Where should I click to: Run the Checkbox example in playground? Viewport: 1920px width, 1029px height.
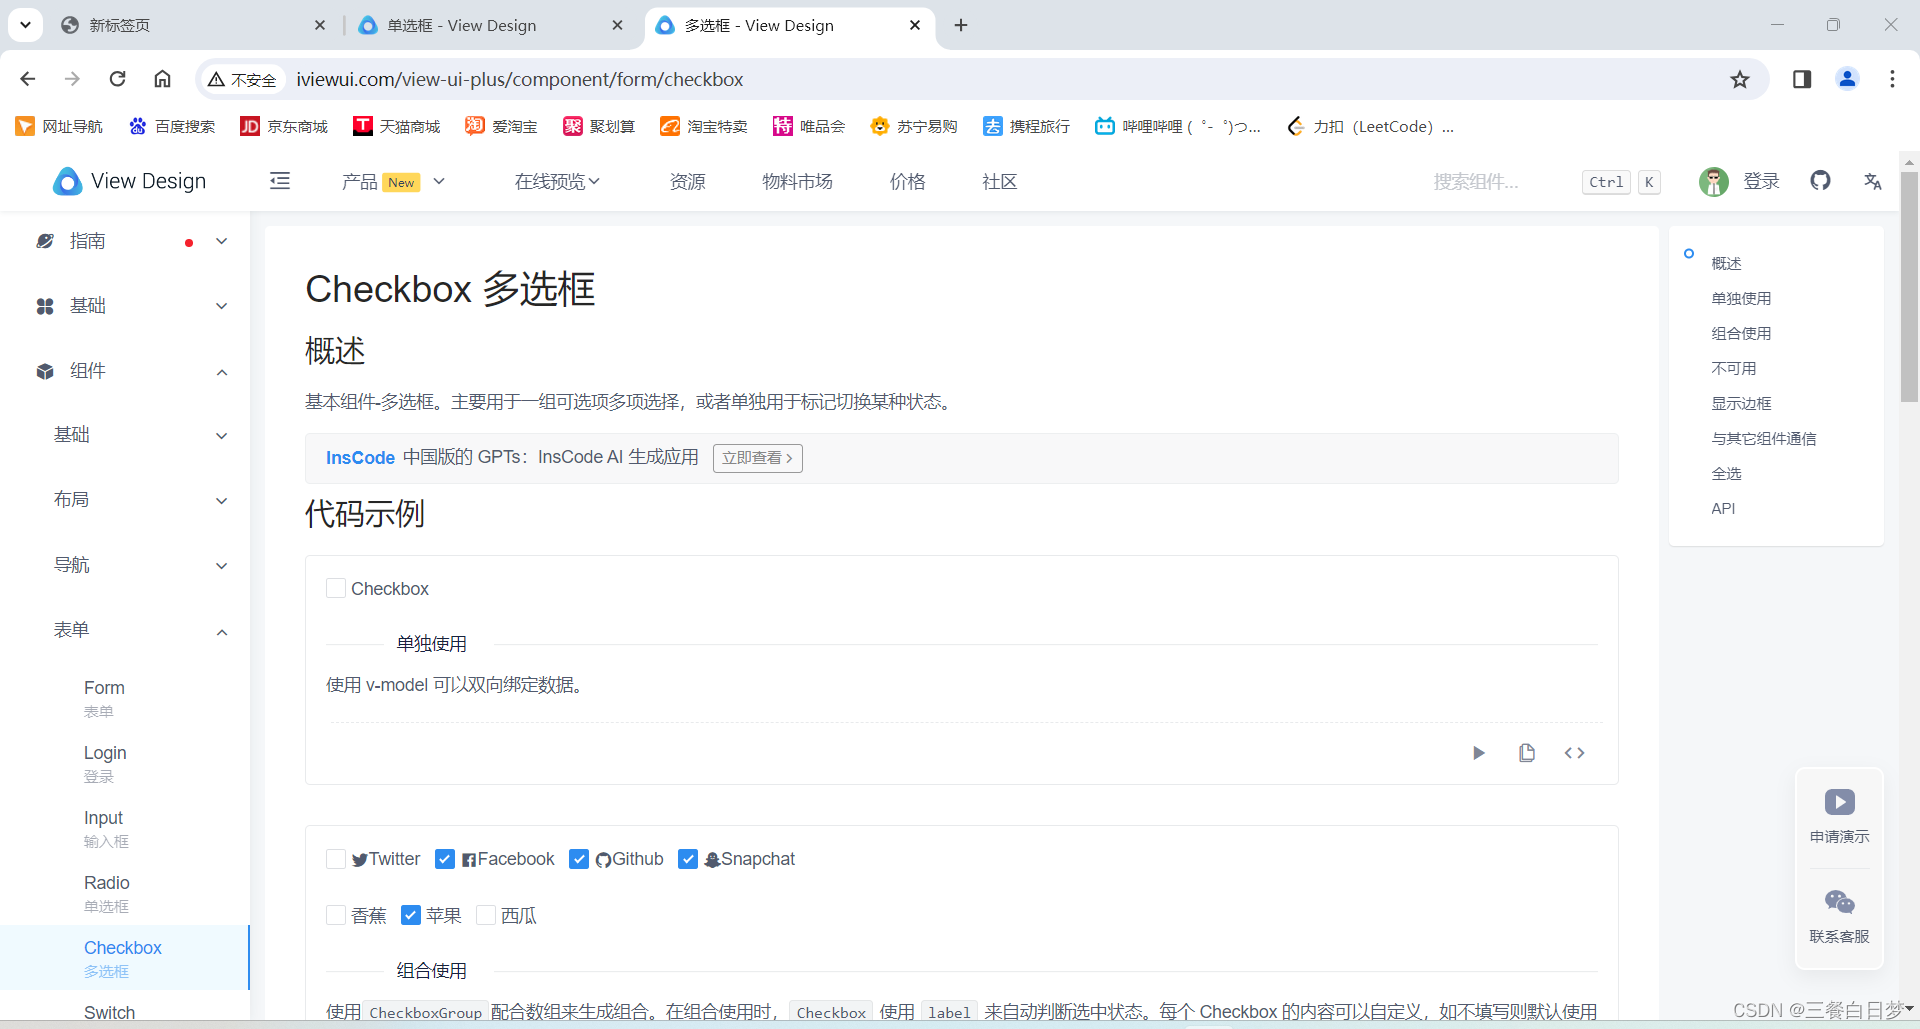(1479, 753)
